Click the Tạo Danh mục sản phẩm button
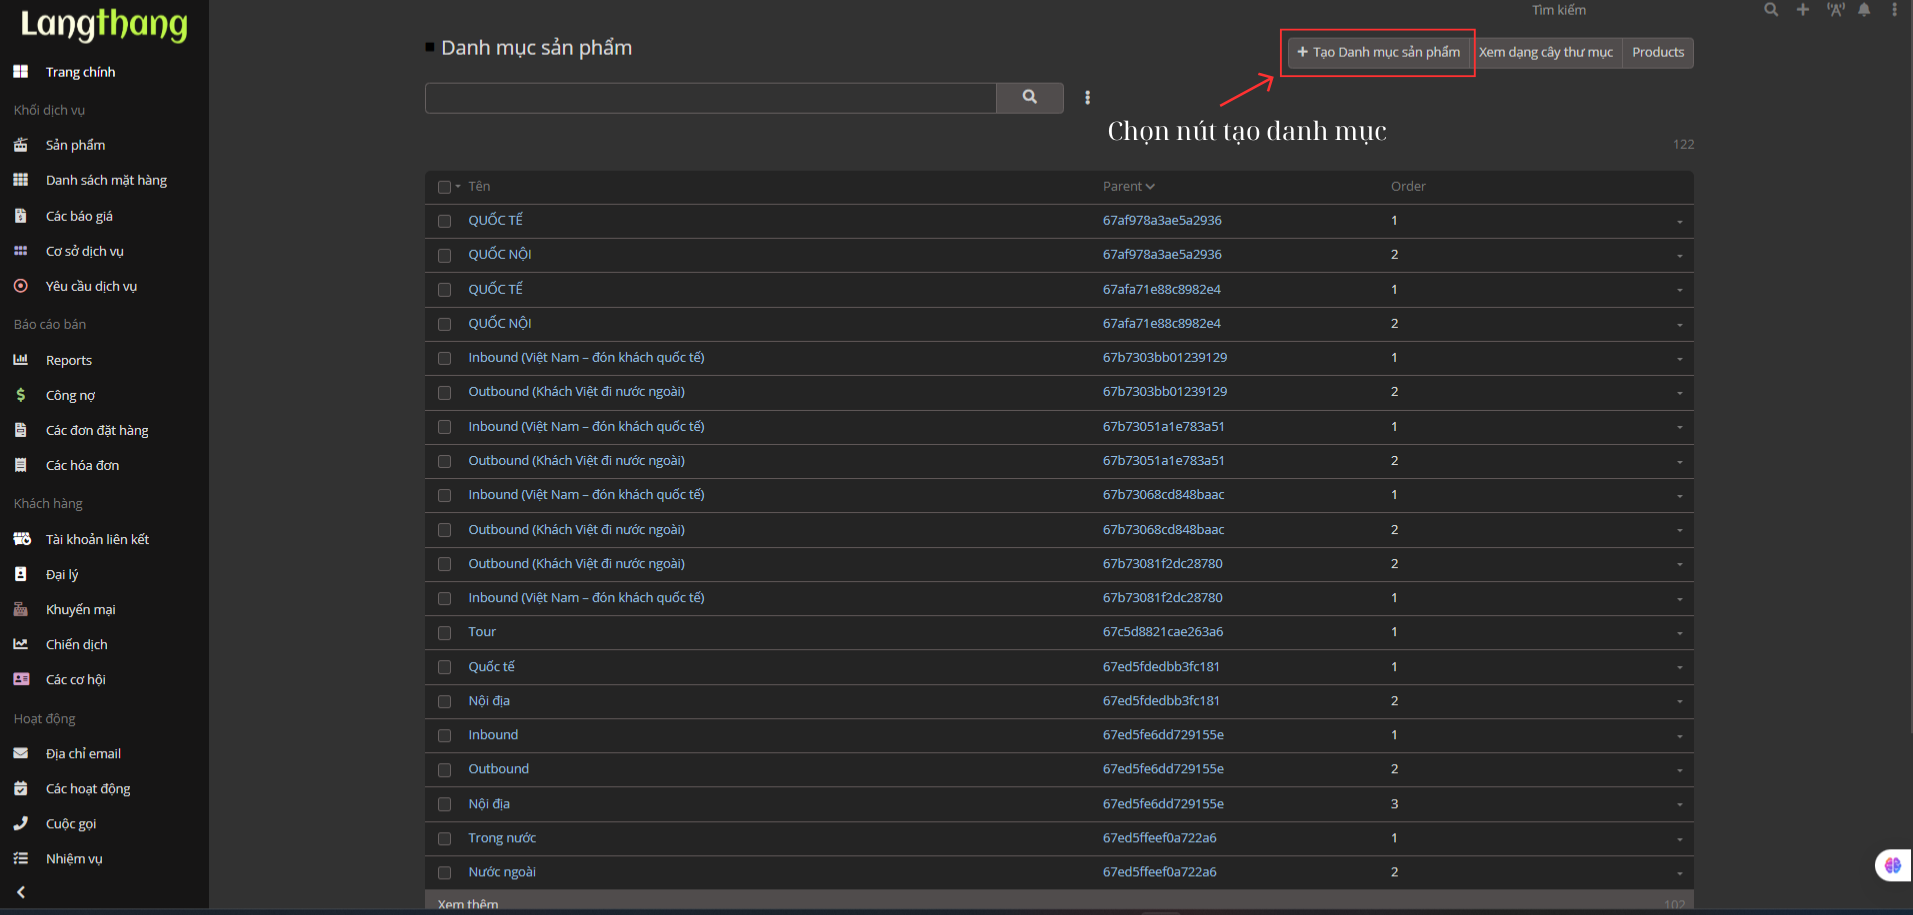 [1378, 52]
